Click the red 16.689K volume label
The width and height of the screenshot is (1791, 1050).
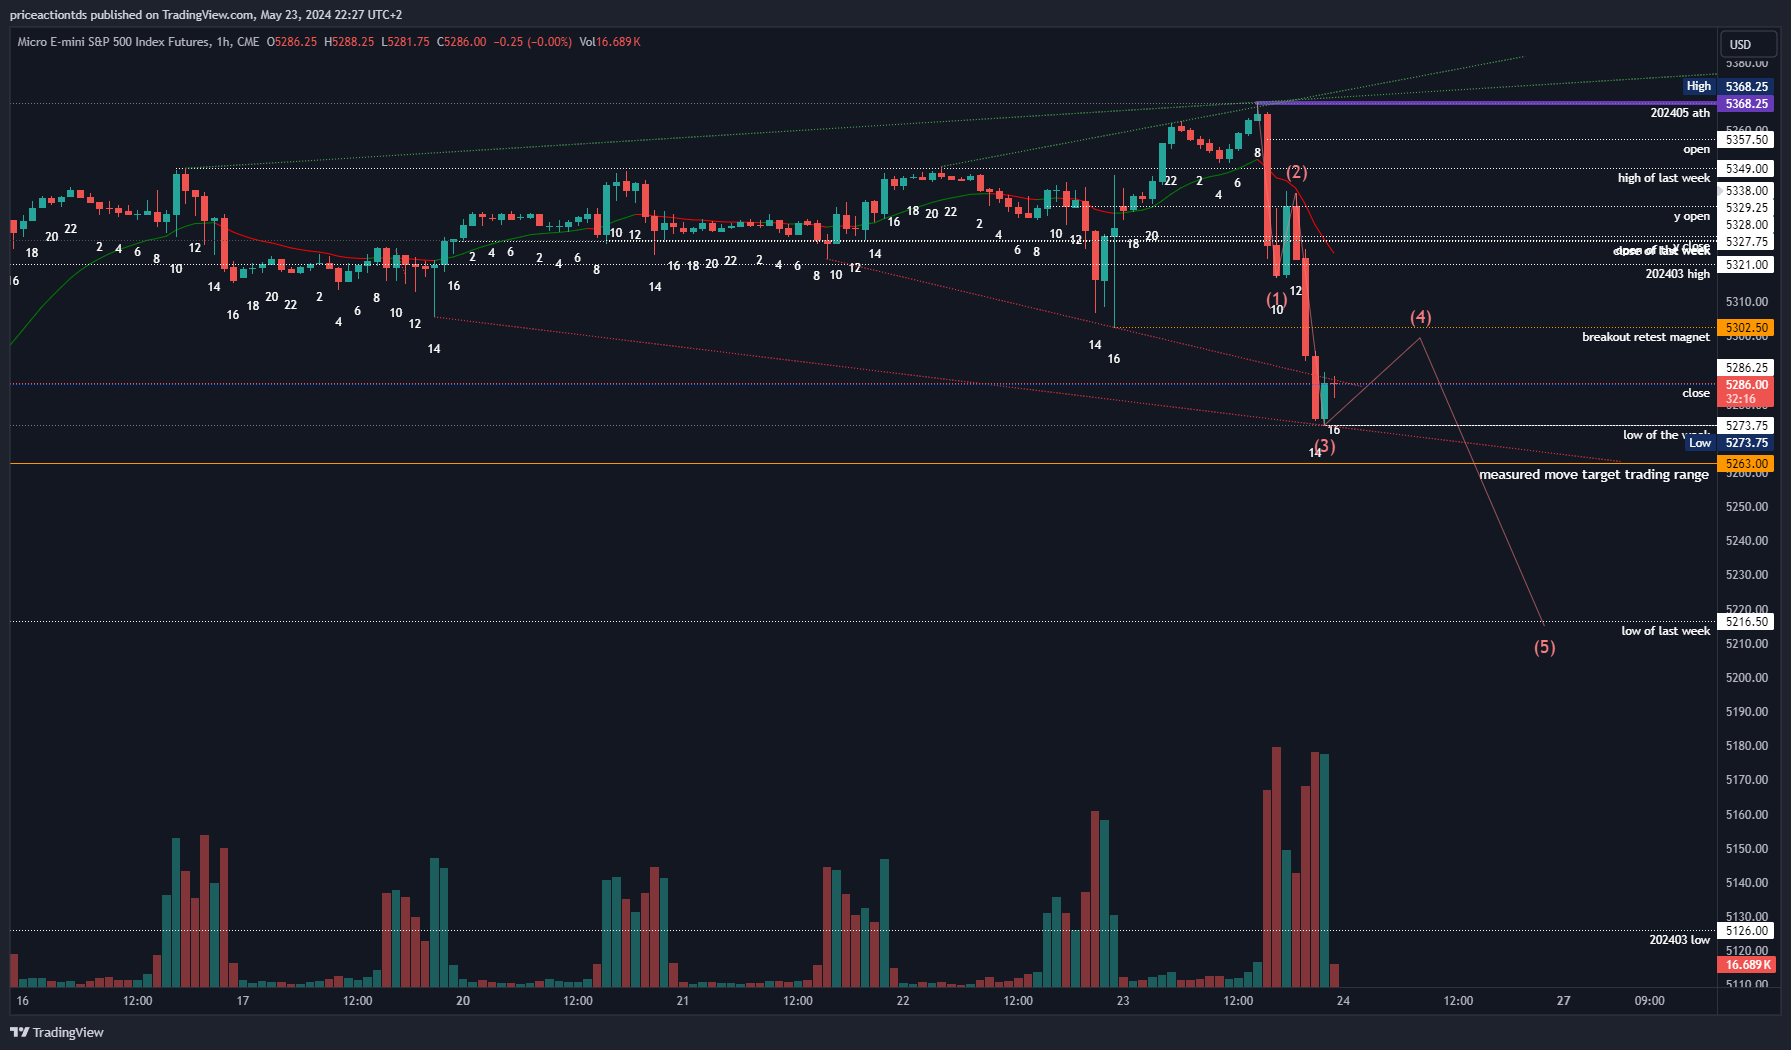pyautogui.click(x=1746, y=965)
